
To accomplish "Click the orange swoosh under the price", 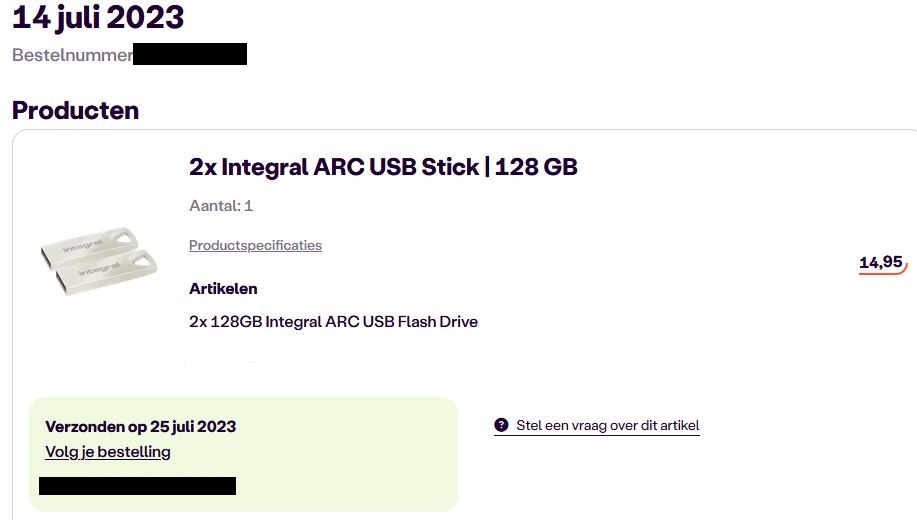I will coord(882,272).
